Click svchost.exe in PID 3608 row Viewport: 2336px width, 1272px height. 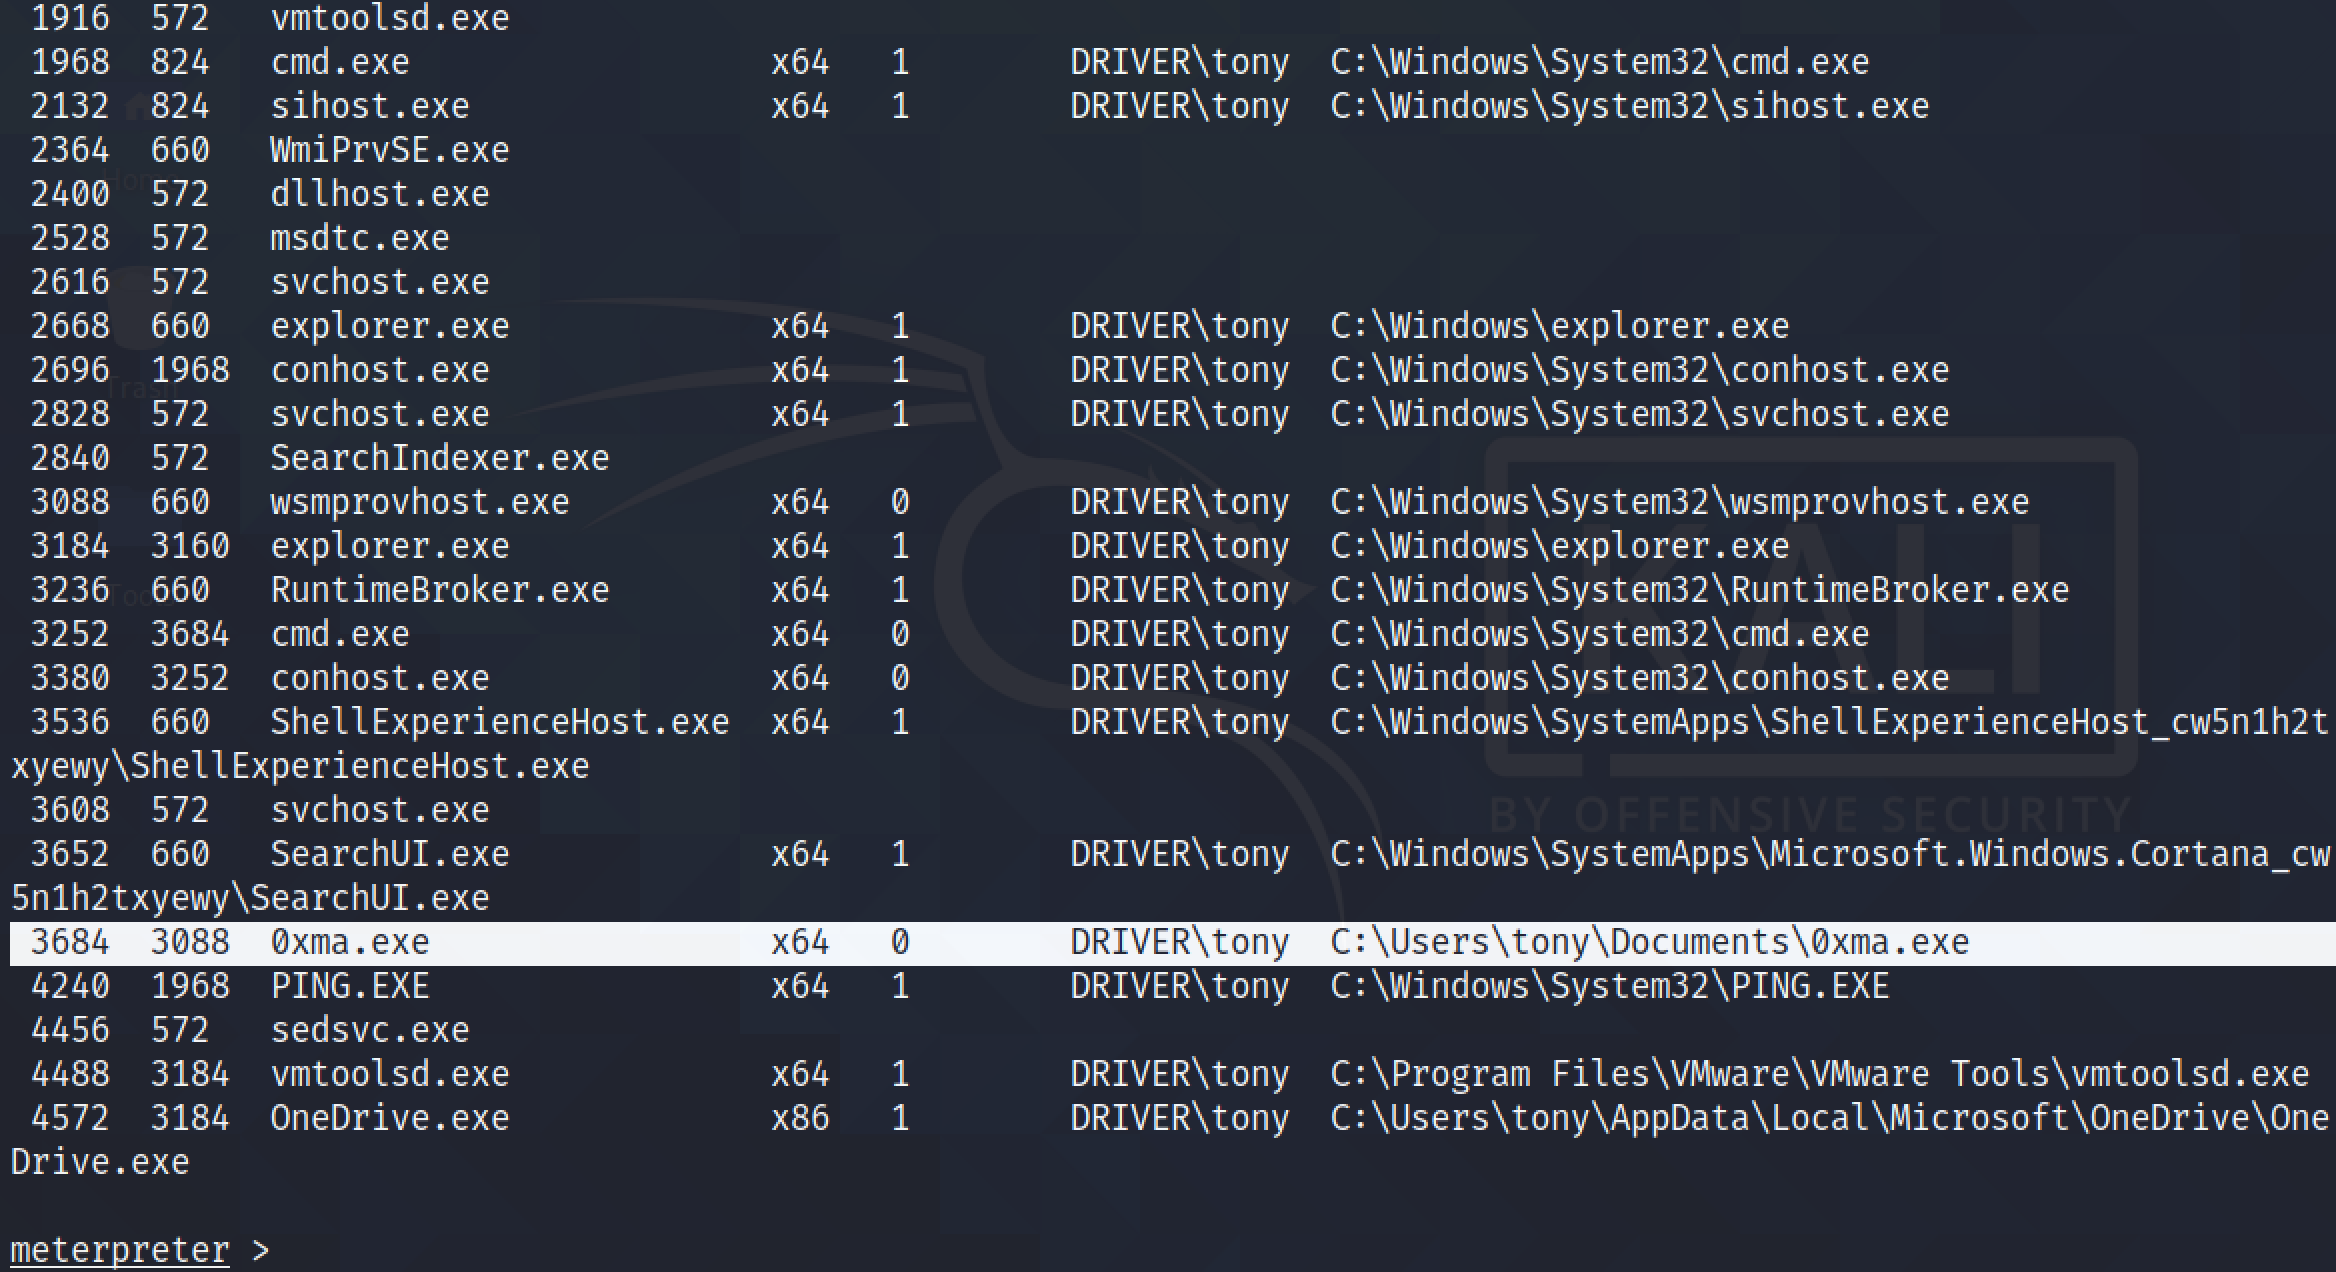tap(380, 810)
